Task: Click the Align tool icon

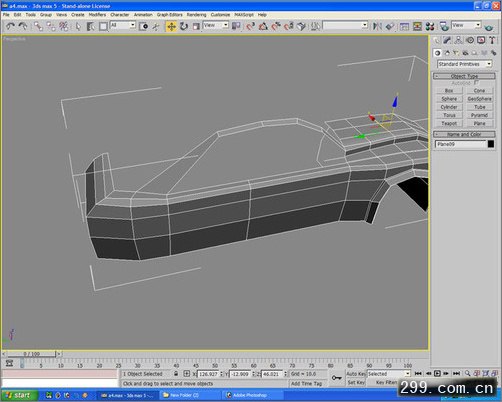Action: pyautogui.click(x=390, y=26)
